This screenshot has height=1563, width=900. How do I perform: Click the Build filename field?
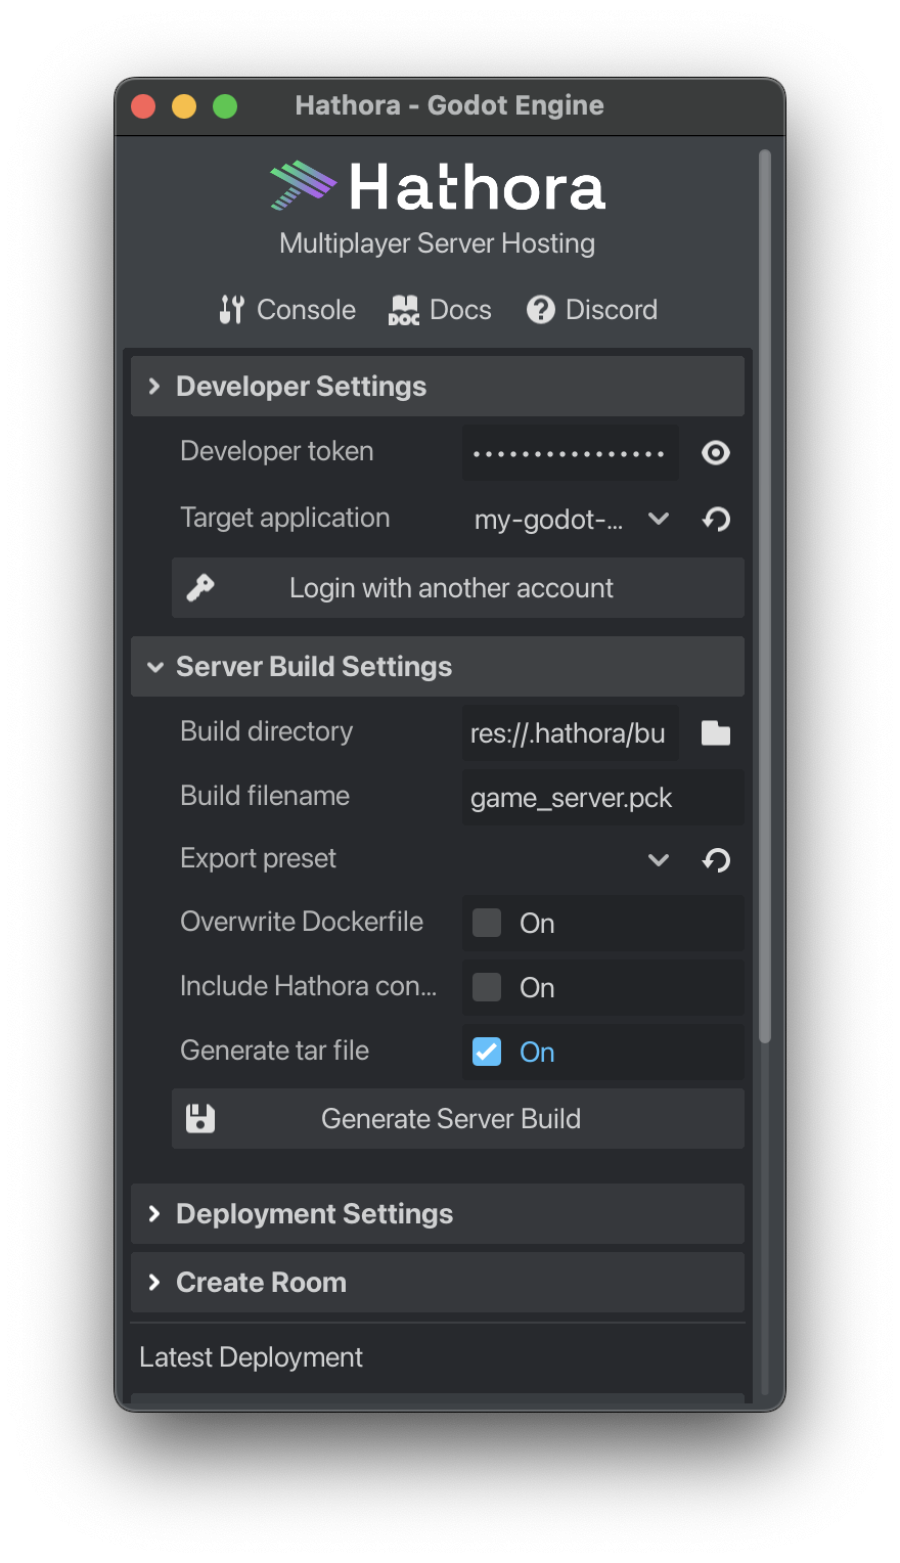pyautogui.click(x=603, y=798)
